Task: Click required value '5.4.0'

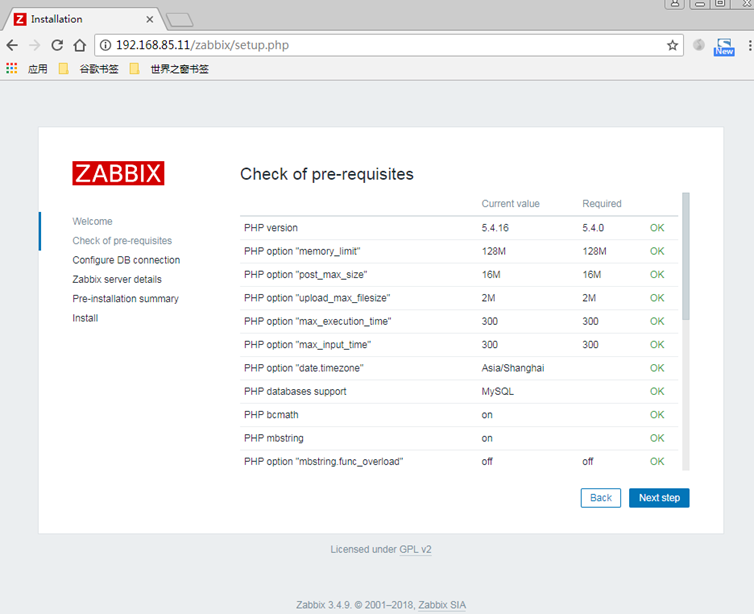Action: click(x=593, y=228)
